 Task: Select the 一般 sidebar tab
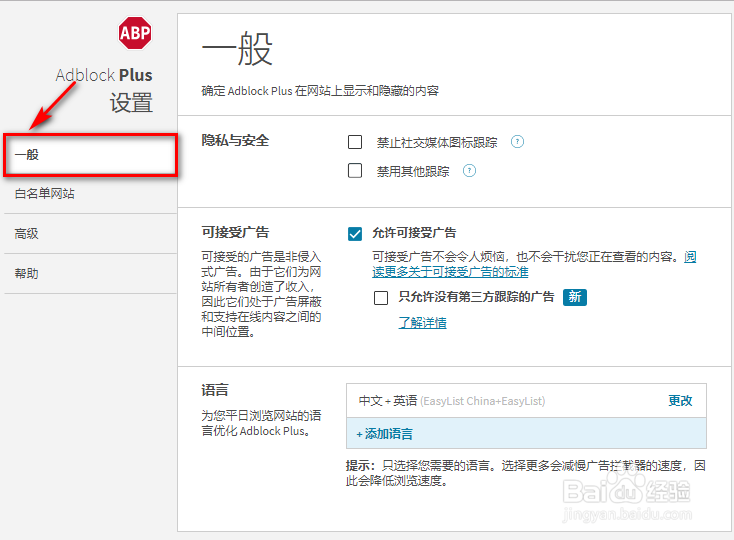(90, 155)
